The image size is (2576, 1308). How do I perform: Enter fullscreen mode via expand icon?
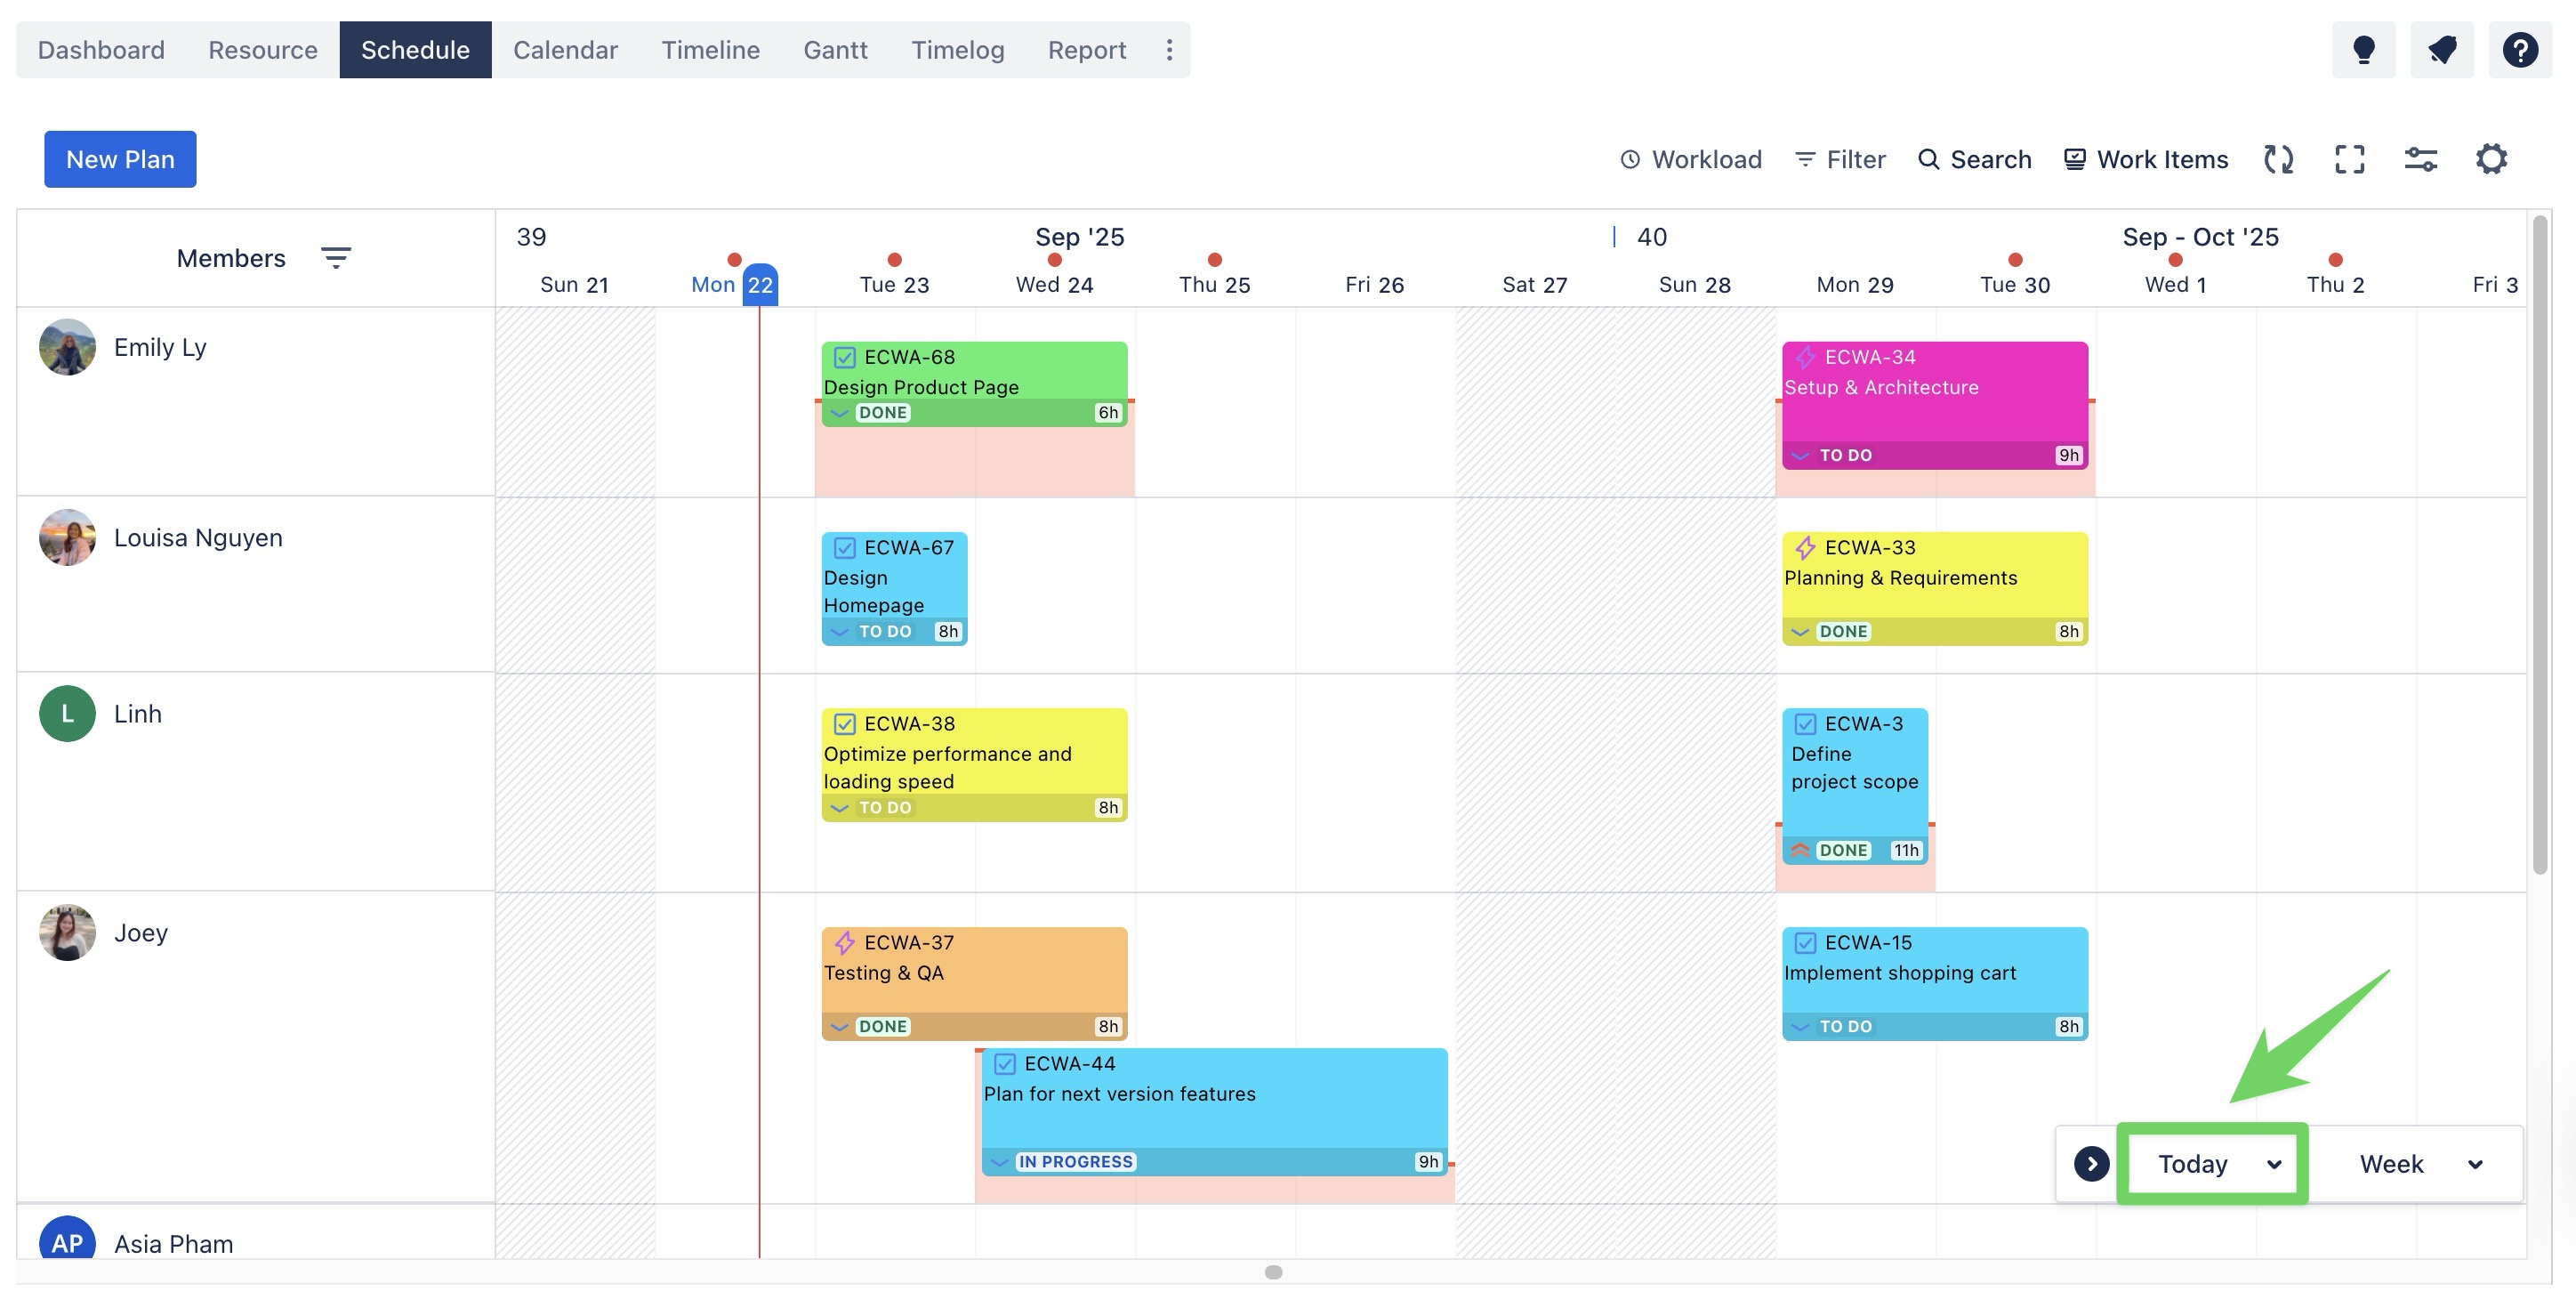2349,159
